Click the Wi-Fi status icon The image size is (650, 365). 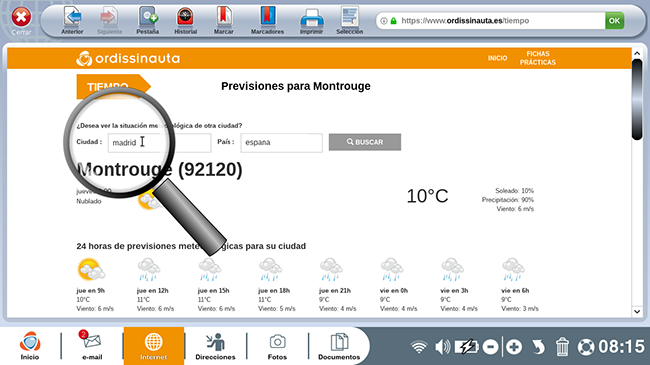pos(419,347)
